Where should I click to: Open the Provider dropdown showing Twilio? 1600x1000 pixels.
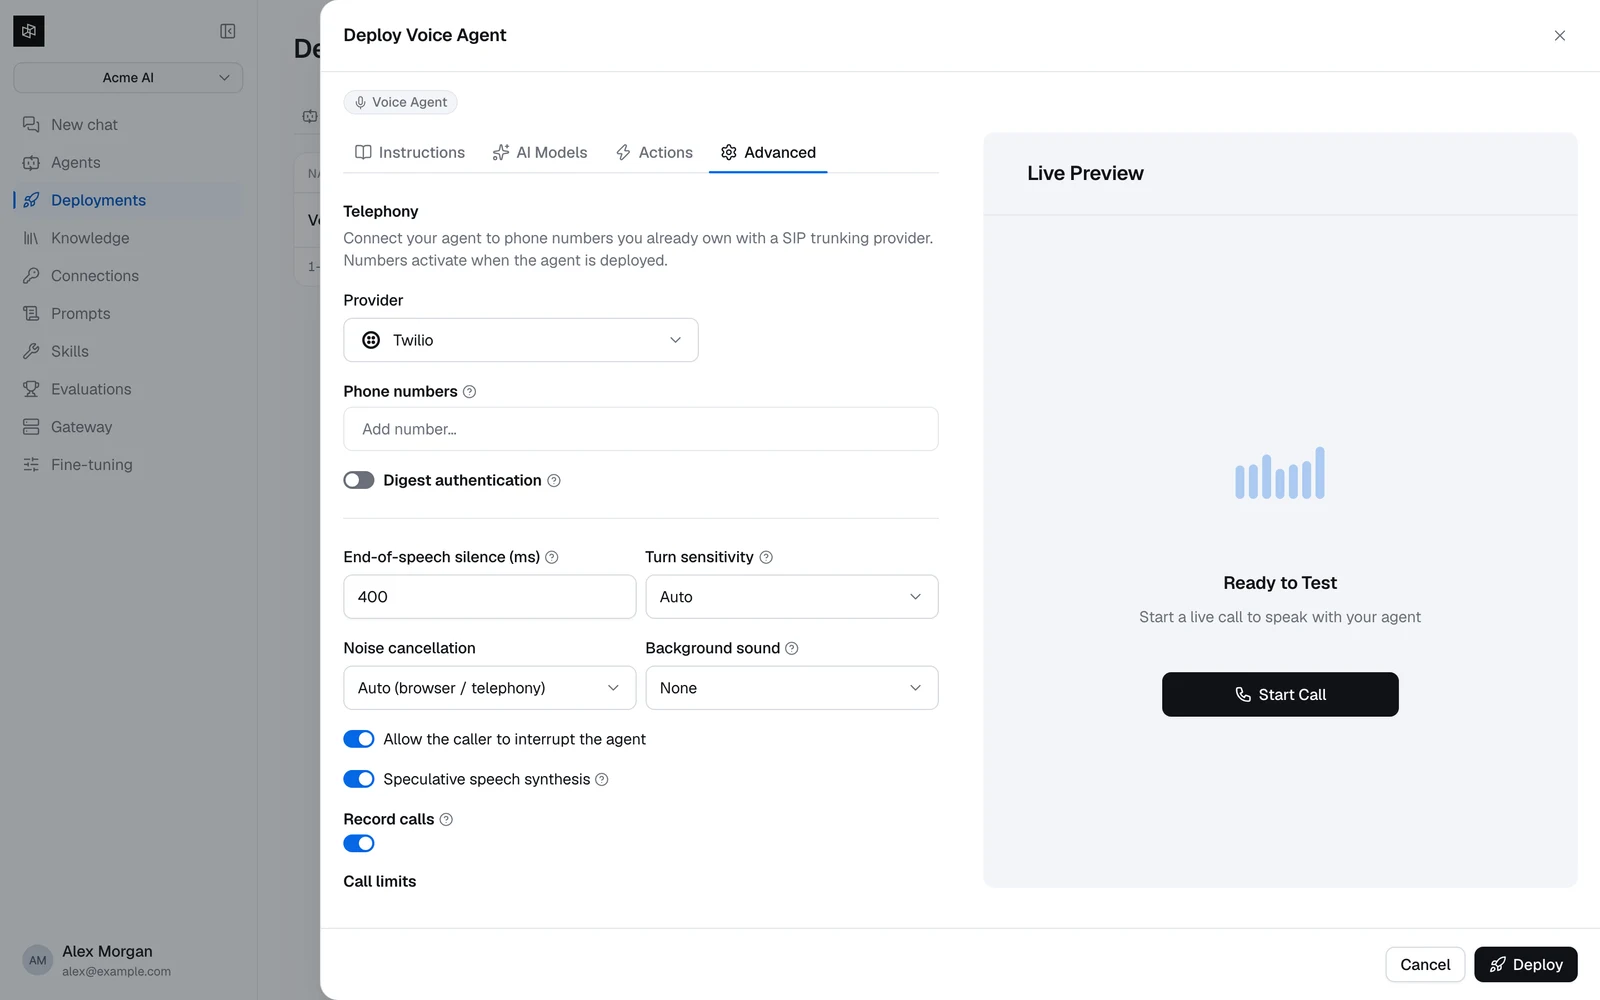pyautogui.click(x=521, y=340)
